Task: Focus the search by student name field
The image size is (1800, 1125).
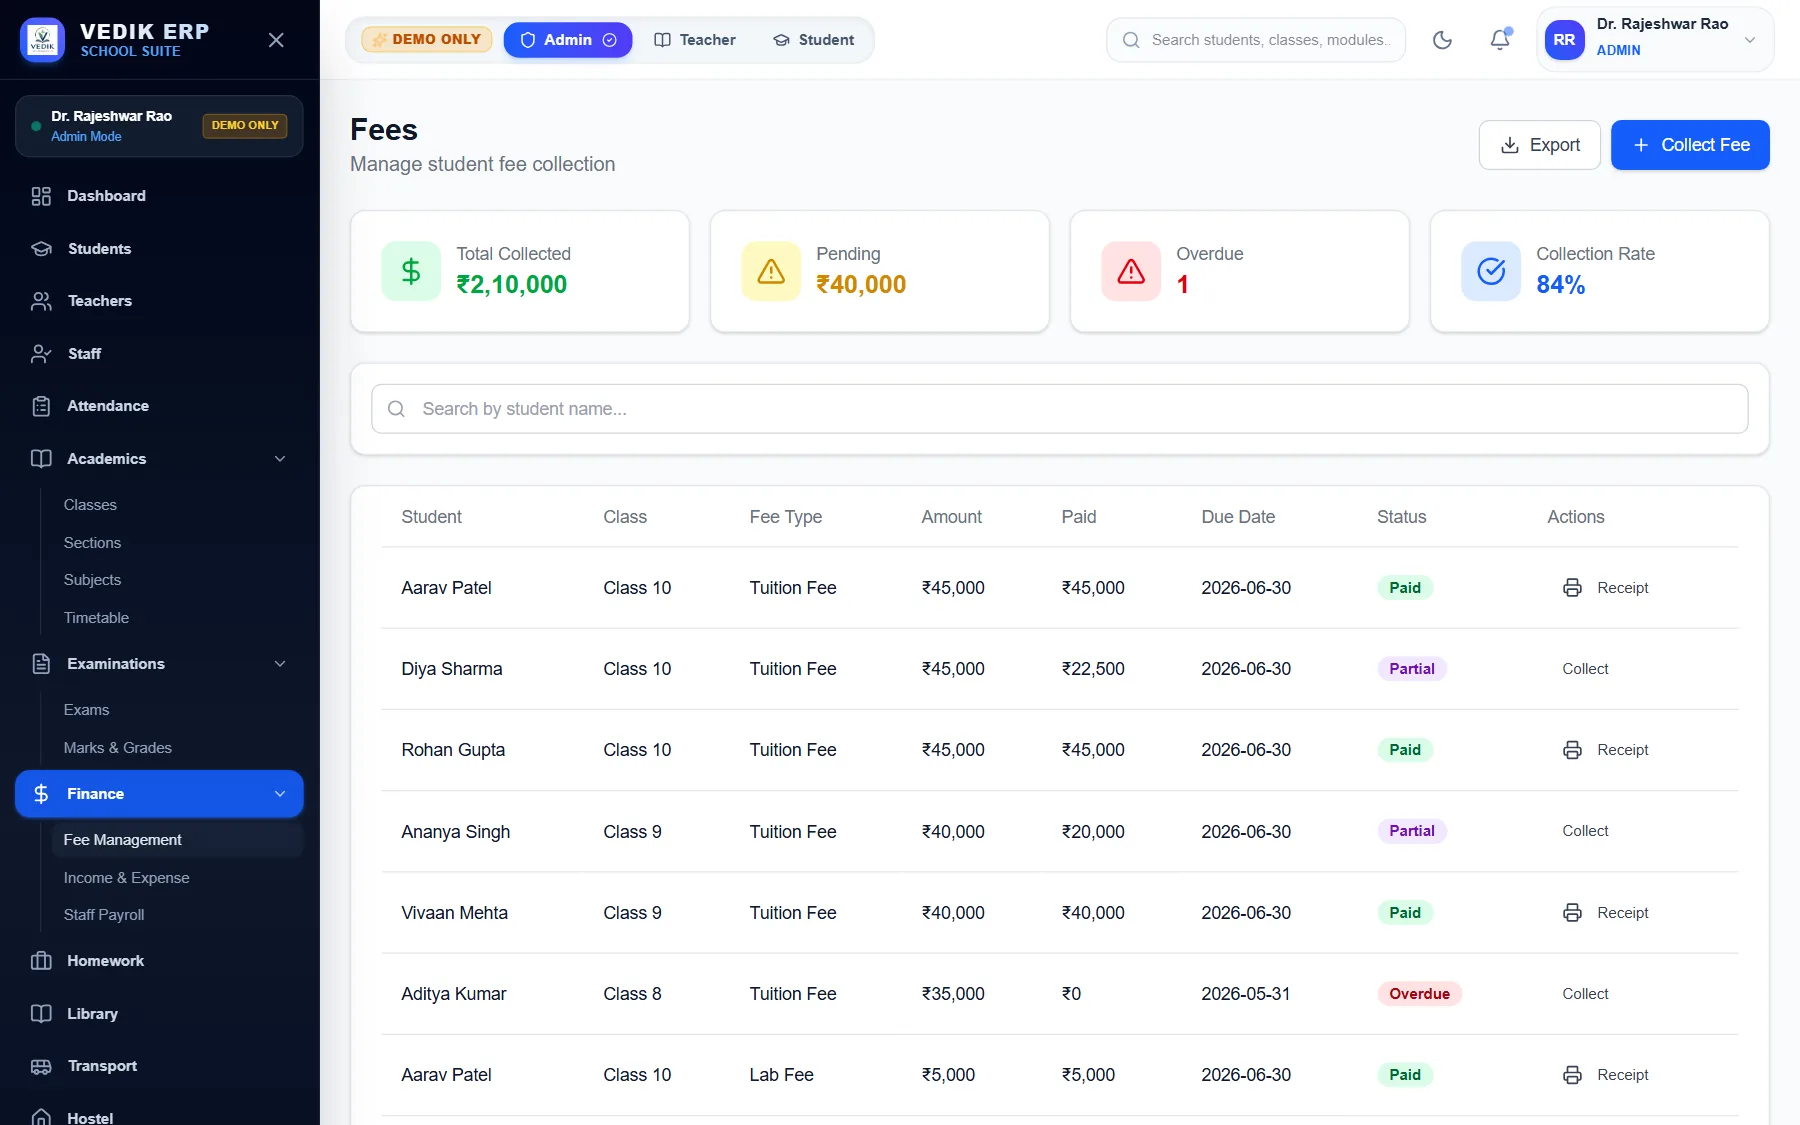Action: click(x=1060, y=409)
